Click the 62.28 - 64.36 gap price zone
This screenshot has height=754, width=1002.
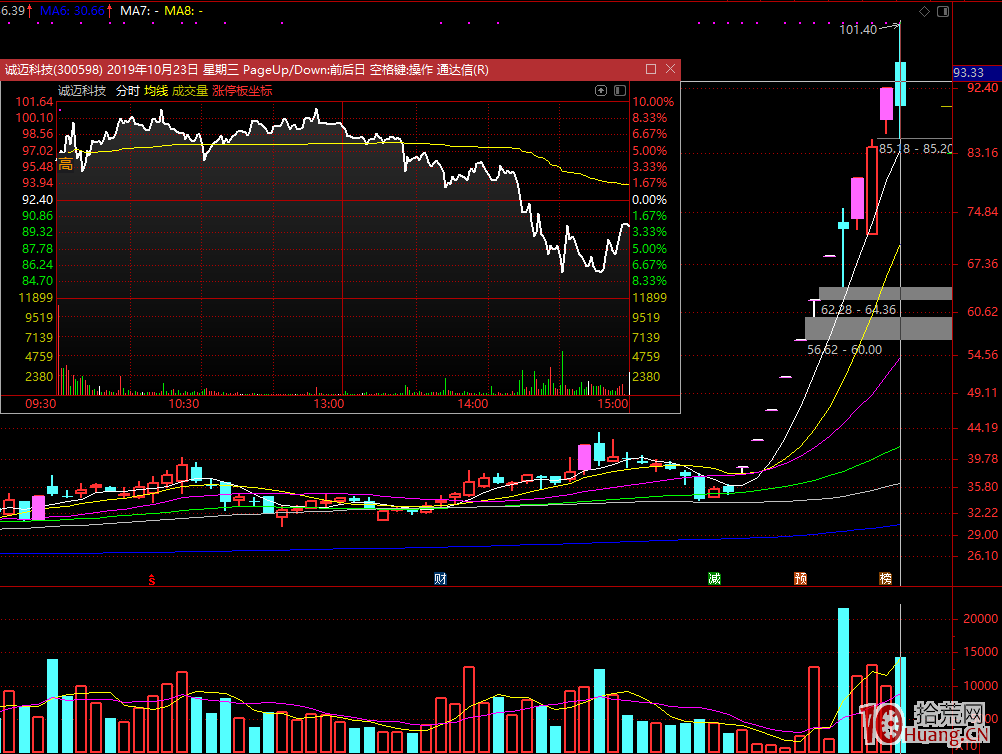click(885, 293)
